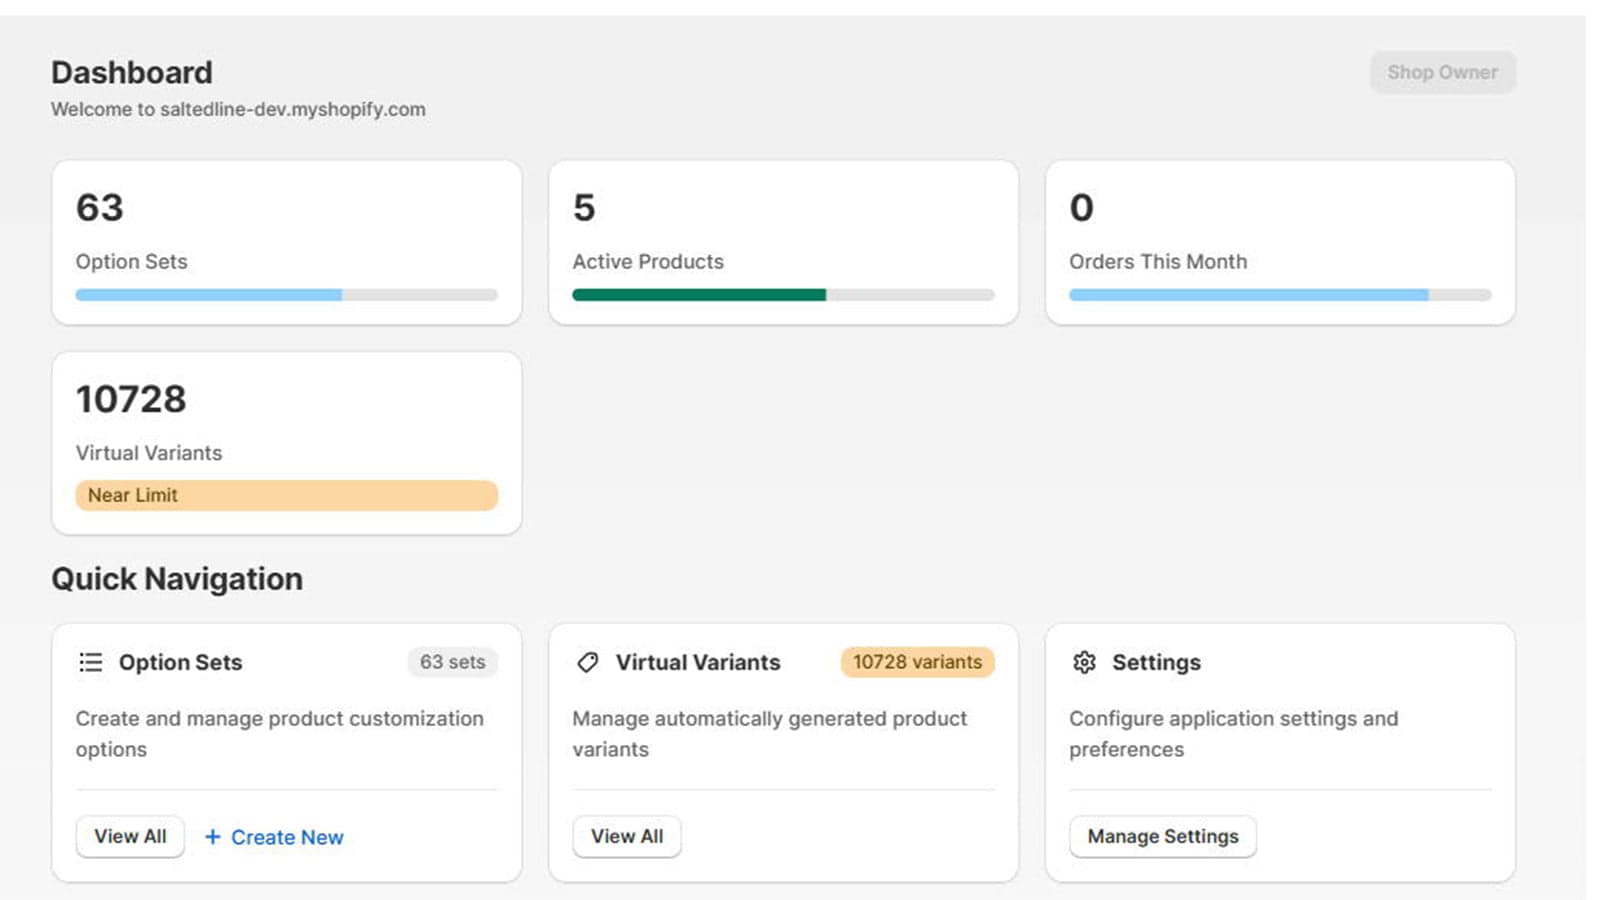Click the Orders This Month label
The height and width of the screenshot is (900, 1600).
[x=1158, y=261]
